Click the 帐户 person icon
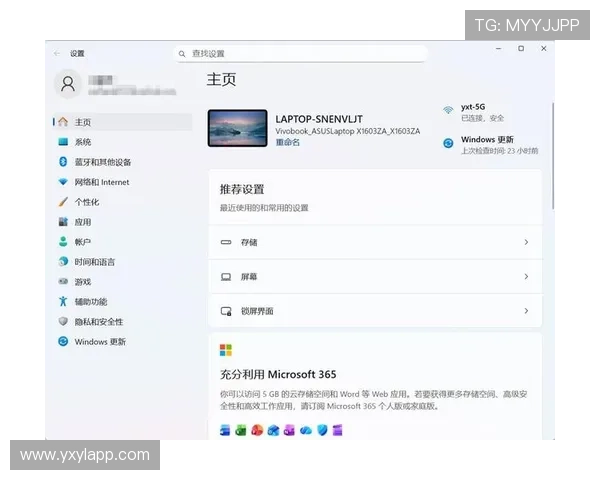600x480 pixels. click(63, 242)
